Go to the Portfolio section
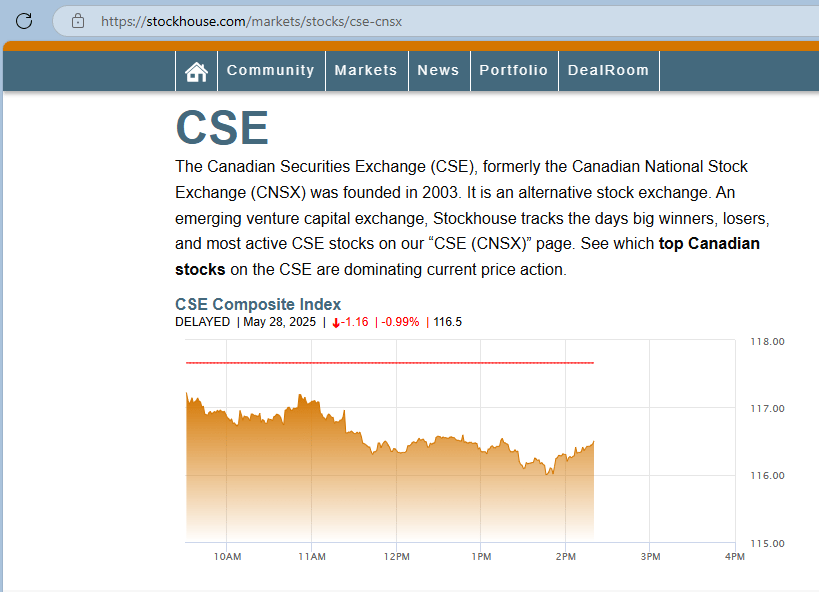 (x=513, y=70)
